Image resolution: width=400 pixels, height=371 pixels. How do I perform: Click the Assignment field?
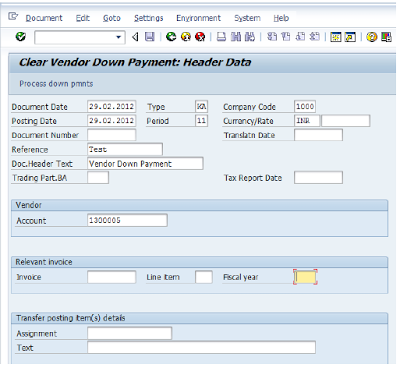129,333
